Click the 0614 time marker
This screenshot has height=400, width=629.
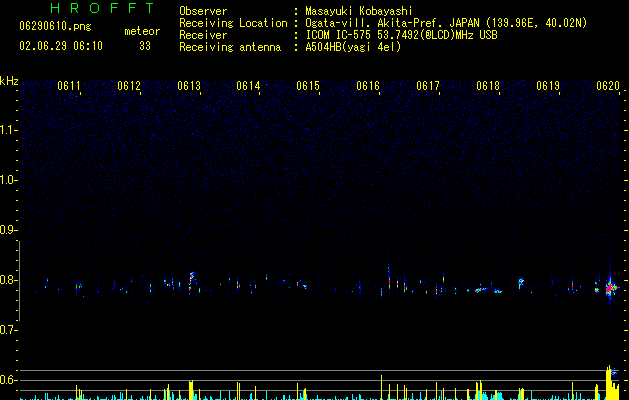(248, 86)
